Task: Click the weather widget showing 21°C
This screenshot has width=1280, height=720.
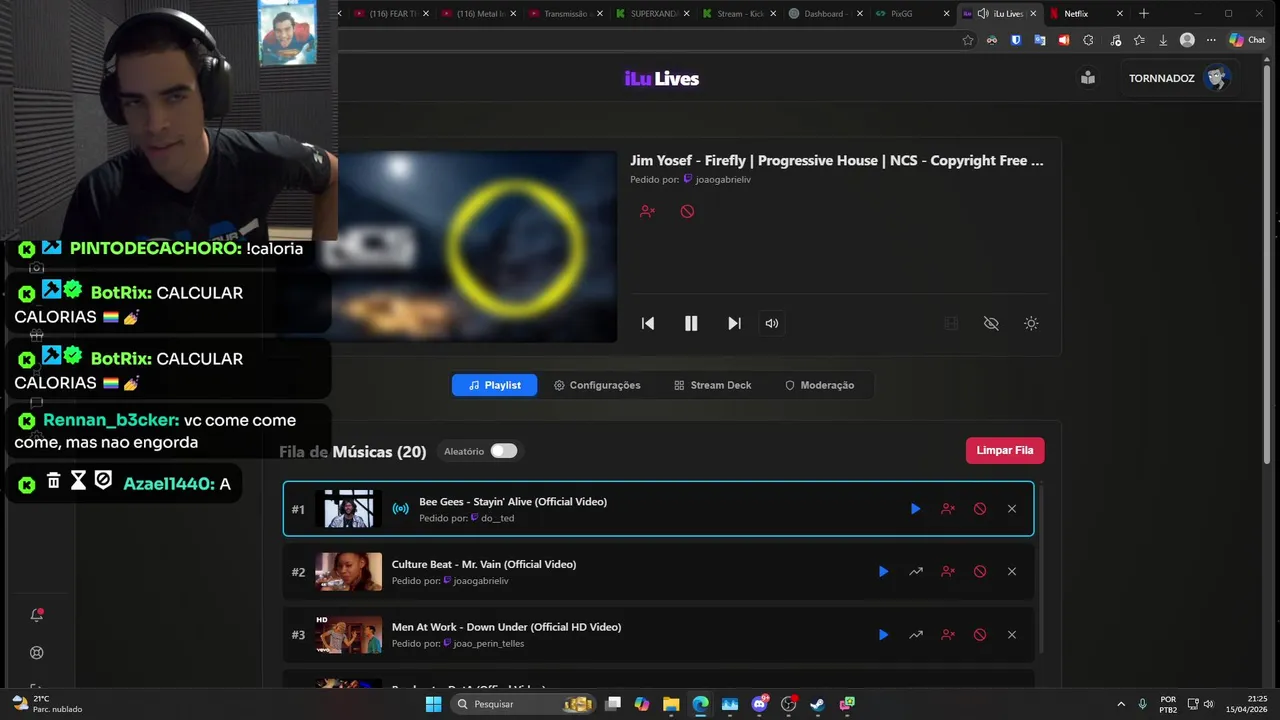Action: [47, 704]
